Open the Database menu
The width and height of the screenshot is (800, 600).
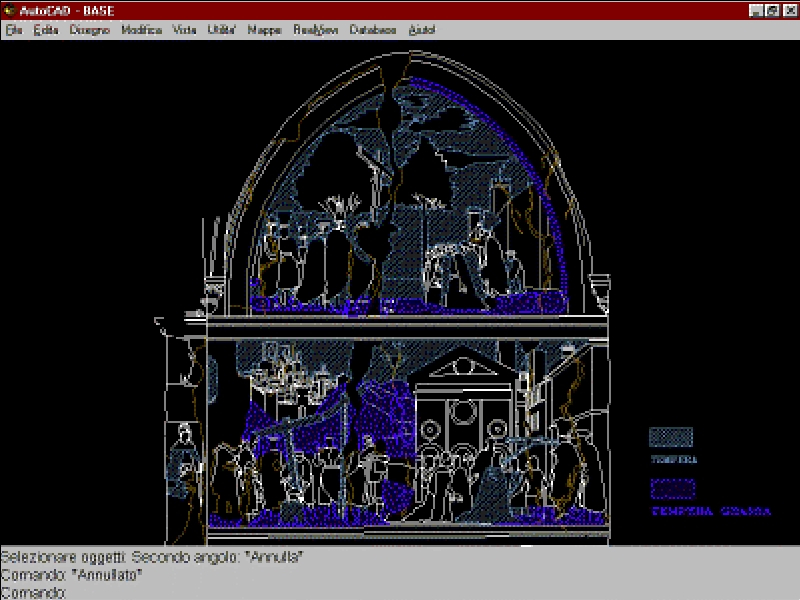[x=373, y=30]
